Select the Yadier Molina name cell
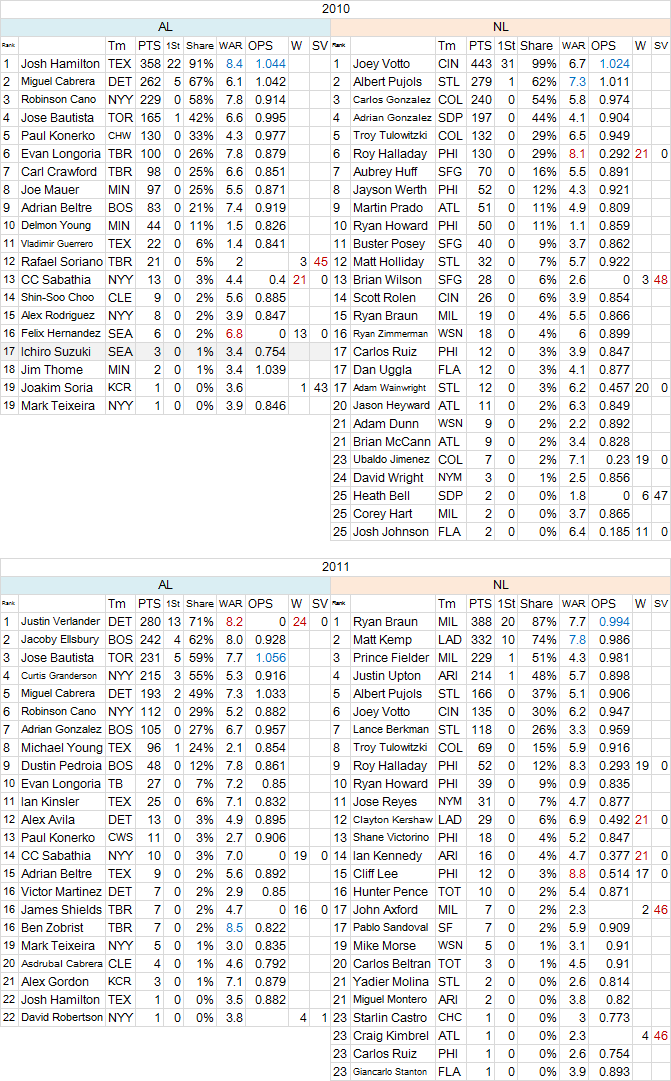This screenshot has width=671, height=1081. click(x=392, y=981)
